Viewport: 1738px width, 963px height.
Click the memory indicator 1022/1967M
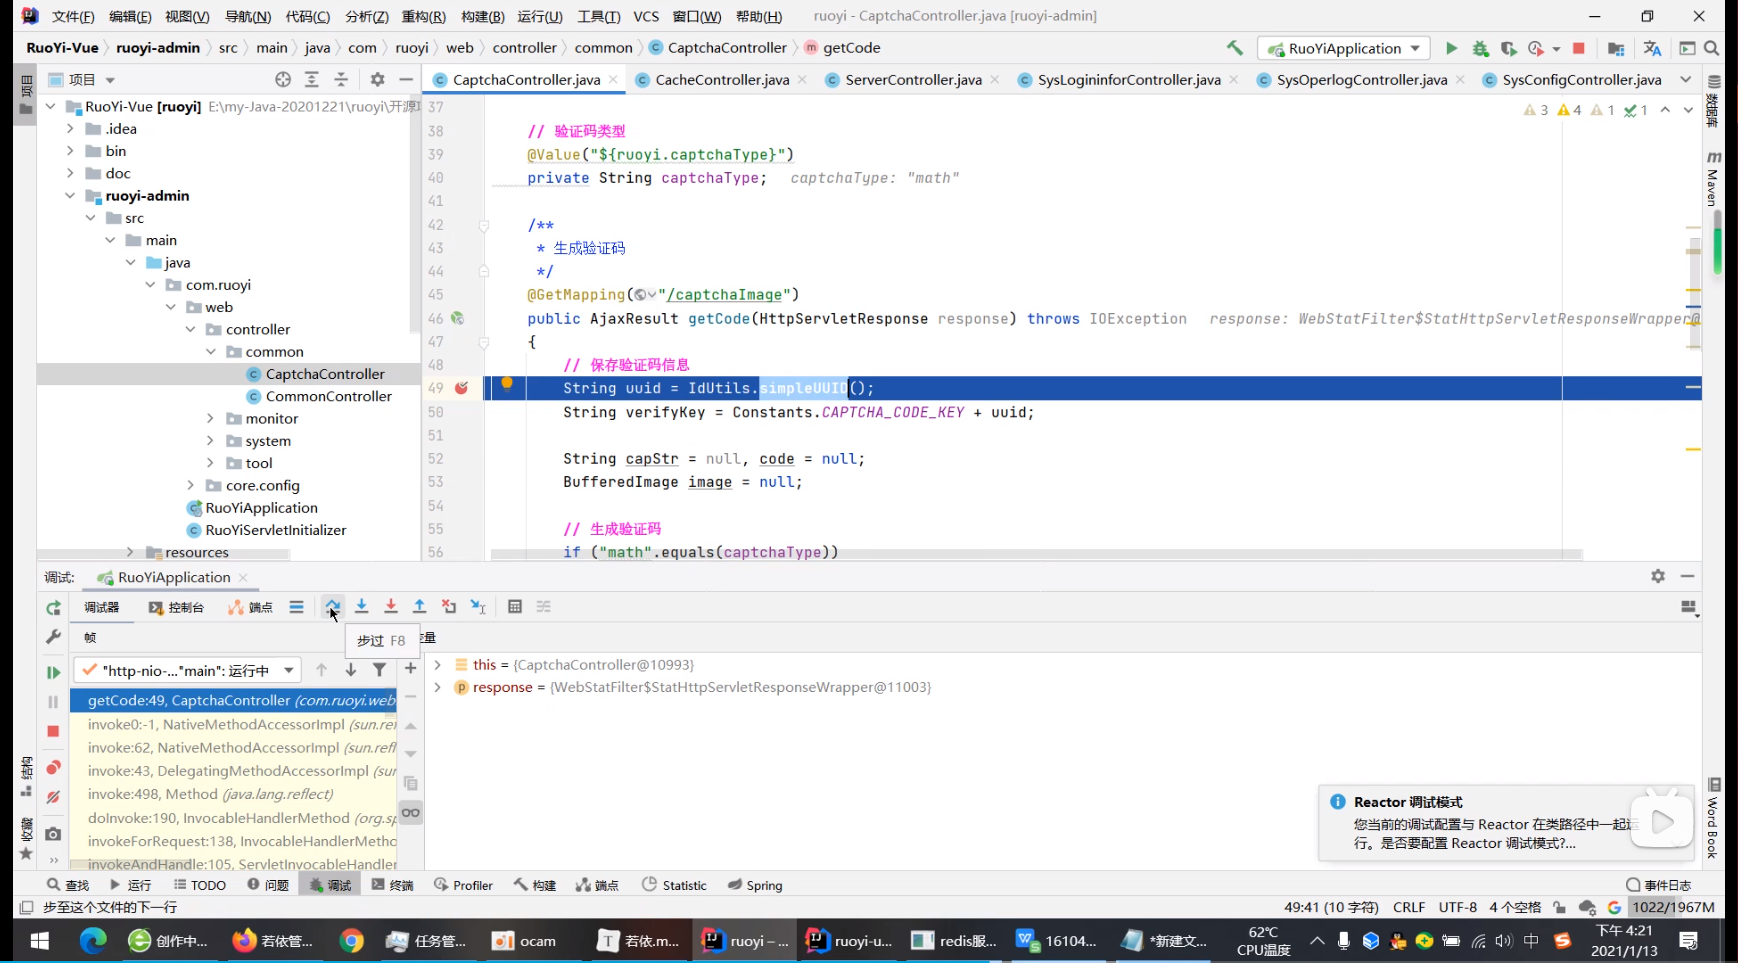(x=1673, y=907)
